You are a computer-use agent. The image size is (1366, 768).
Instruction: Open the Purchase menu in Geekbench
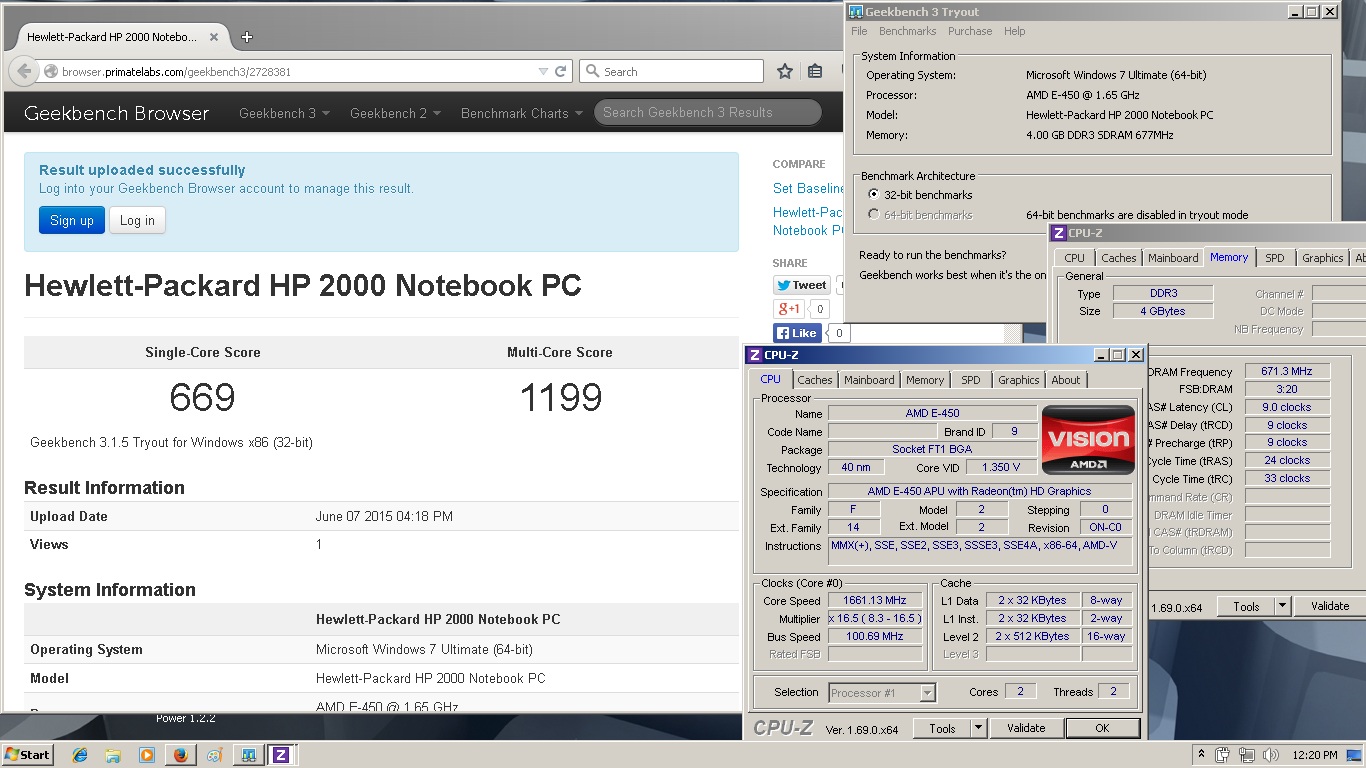click(x=970, y=31)
